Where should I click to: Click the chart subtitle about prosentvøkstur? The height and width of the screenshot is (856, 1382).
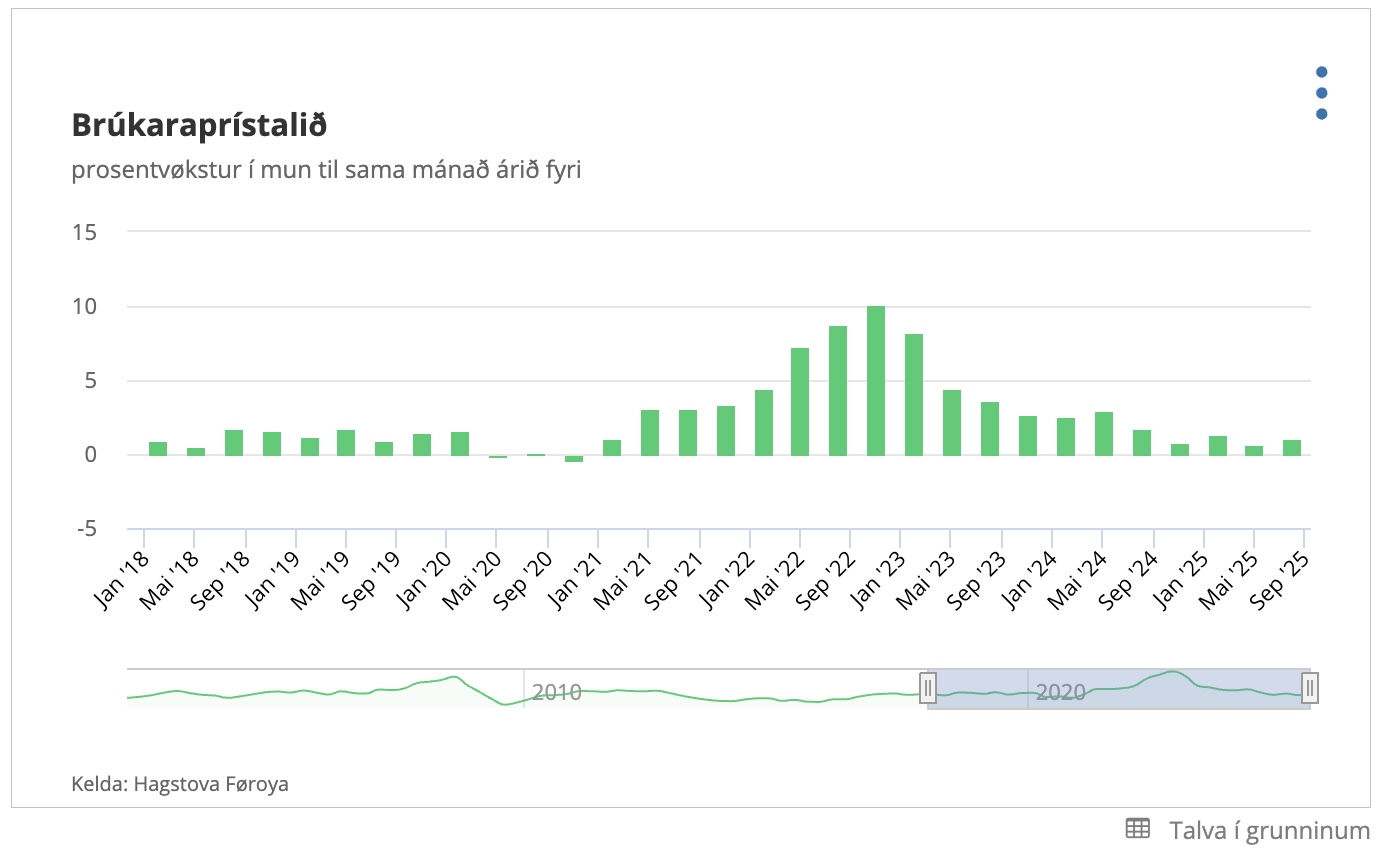(326, 170)
